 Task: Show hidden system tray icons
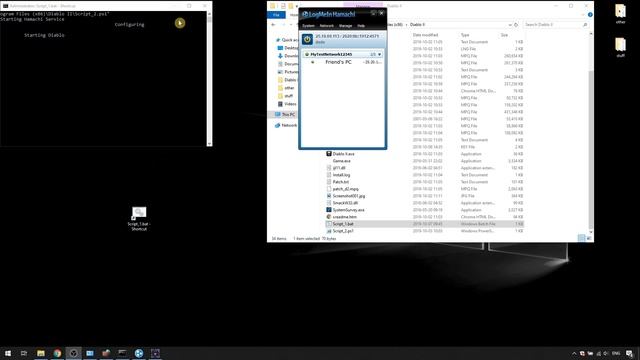pyautogui.click(x=574, y=353)
